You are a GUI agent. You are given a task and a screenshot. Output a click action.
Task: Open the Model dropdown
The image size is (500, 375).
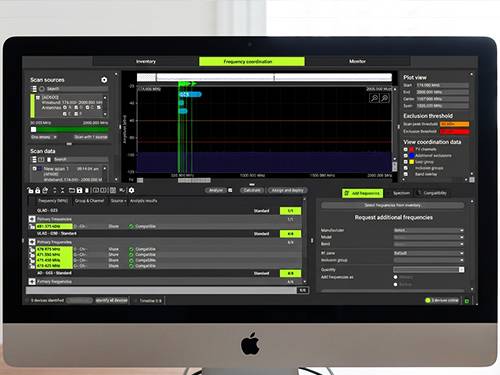pyautogui.click(x=429, y=237)
